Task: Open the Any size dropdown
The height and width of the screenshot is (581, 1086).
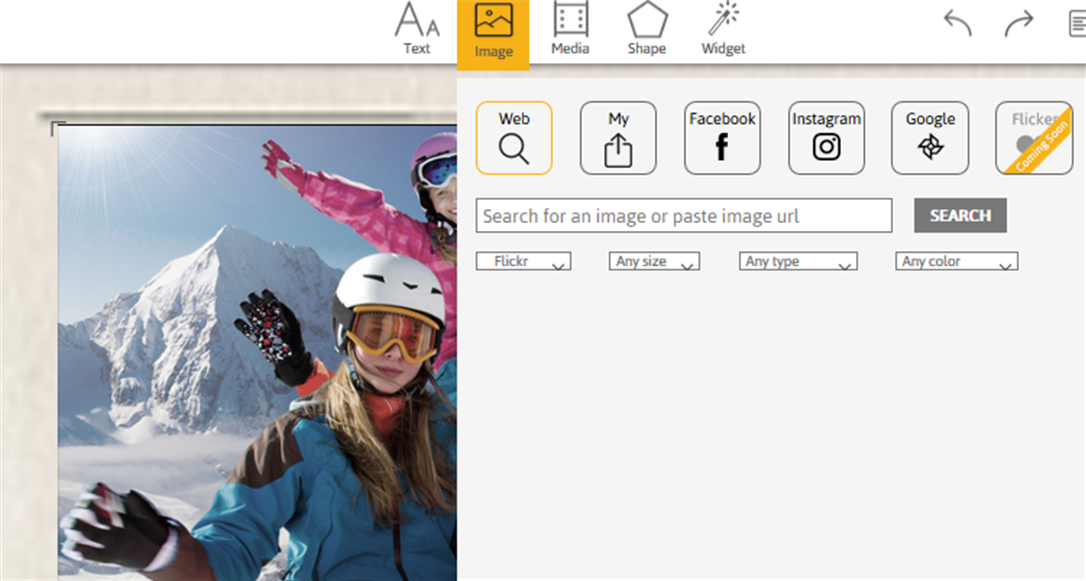Action: [655, 261]
